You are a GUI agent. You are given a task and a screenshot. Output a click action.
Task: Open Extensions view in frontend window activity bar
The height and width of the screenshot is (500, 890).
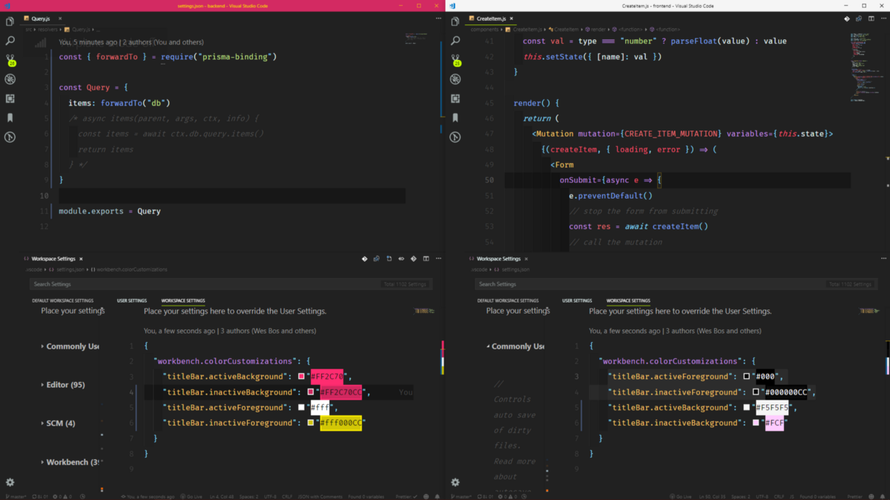point(455,99)
